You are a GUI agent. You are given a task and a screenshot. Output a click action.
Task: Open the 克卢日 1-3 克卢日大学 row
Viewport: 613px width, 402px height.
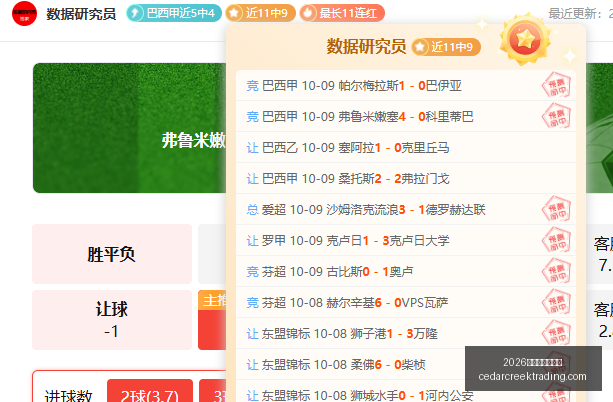coord(406,240)
